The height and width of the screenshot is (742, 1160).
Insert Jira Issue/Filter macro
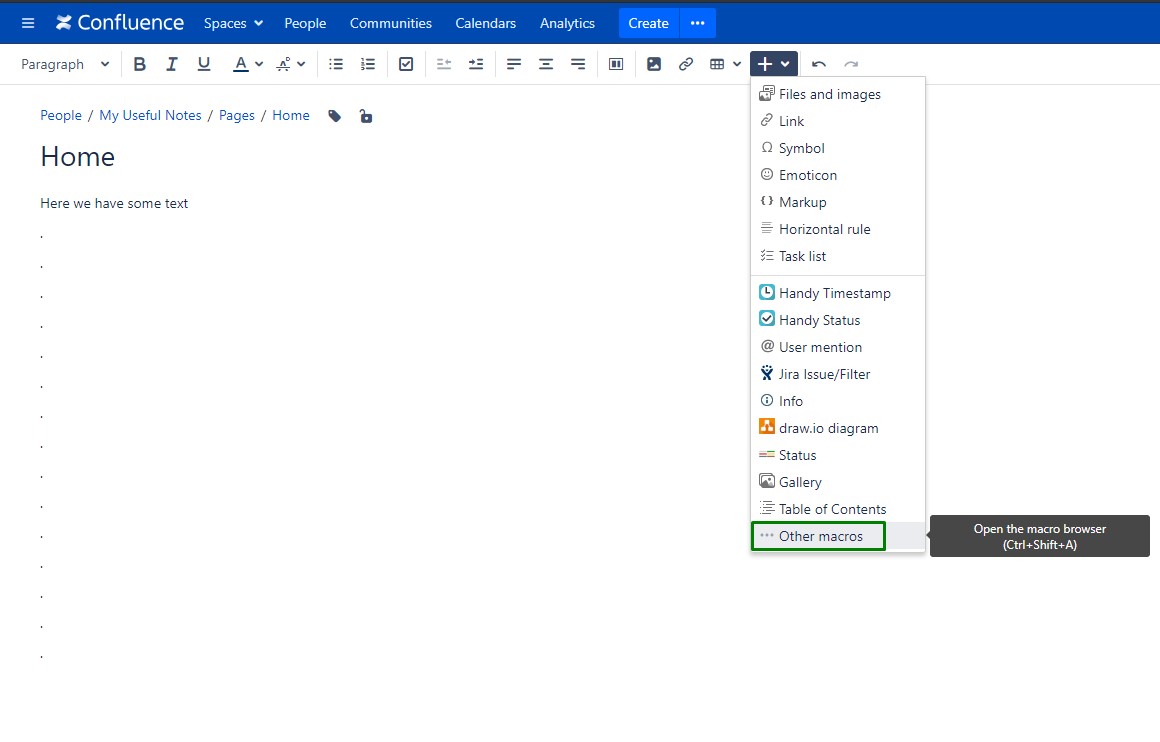(x=837, y=374)
